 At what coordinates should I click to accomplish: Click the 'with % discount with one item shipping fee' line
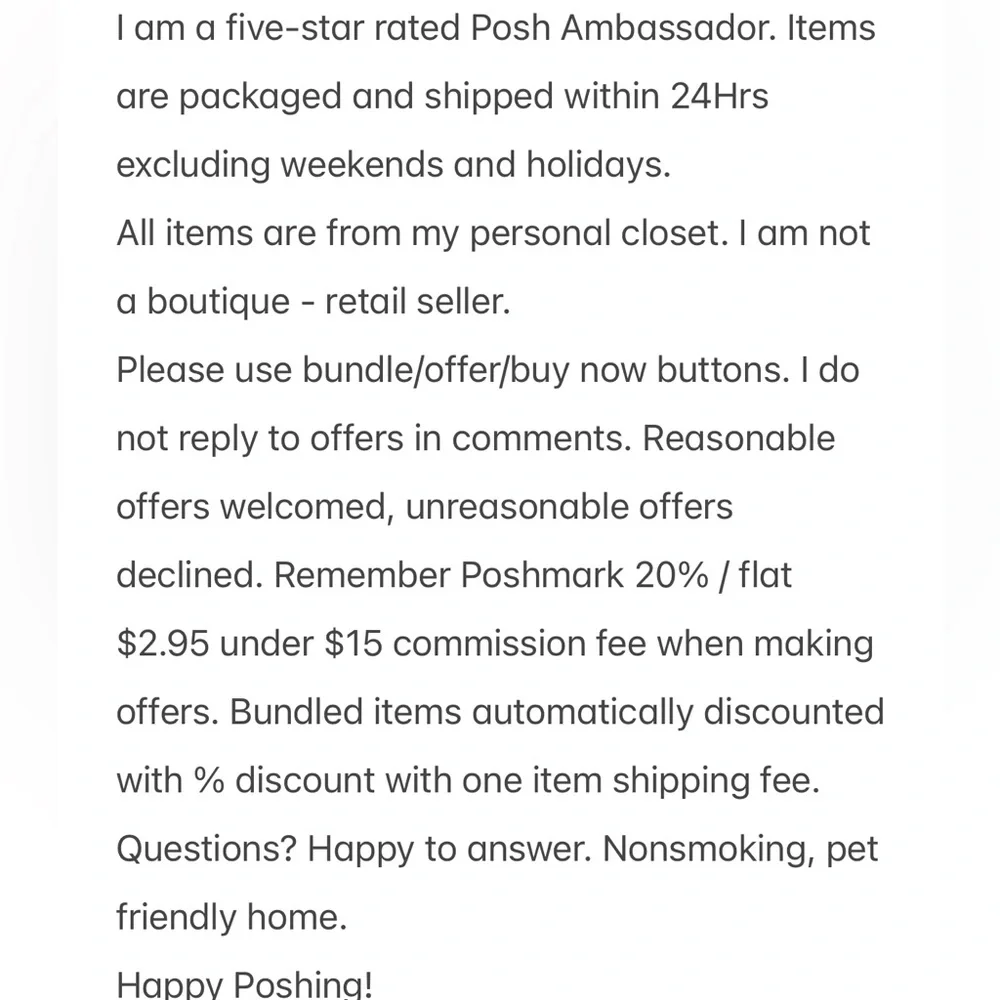468,780
